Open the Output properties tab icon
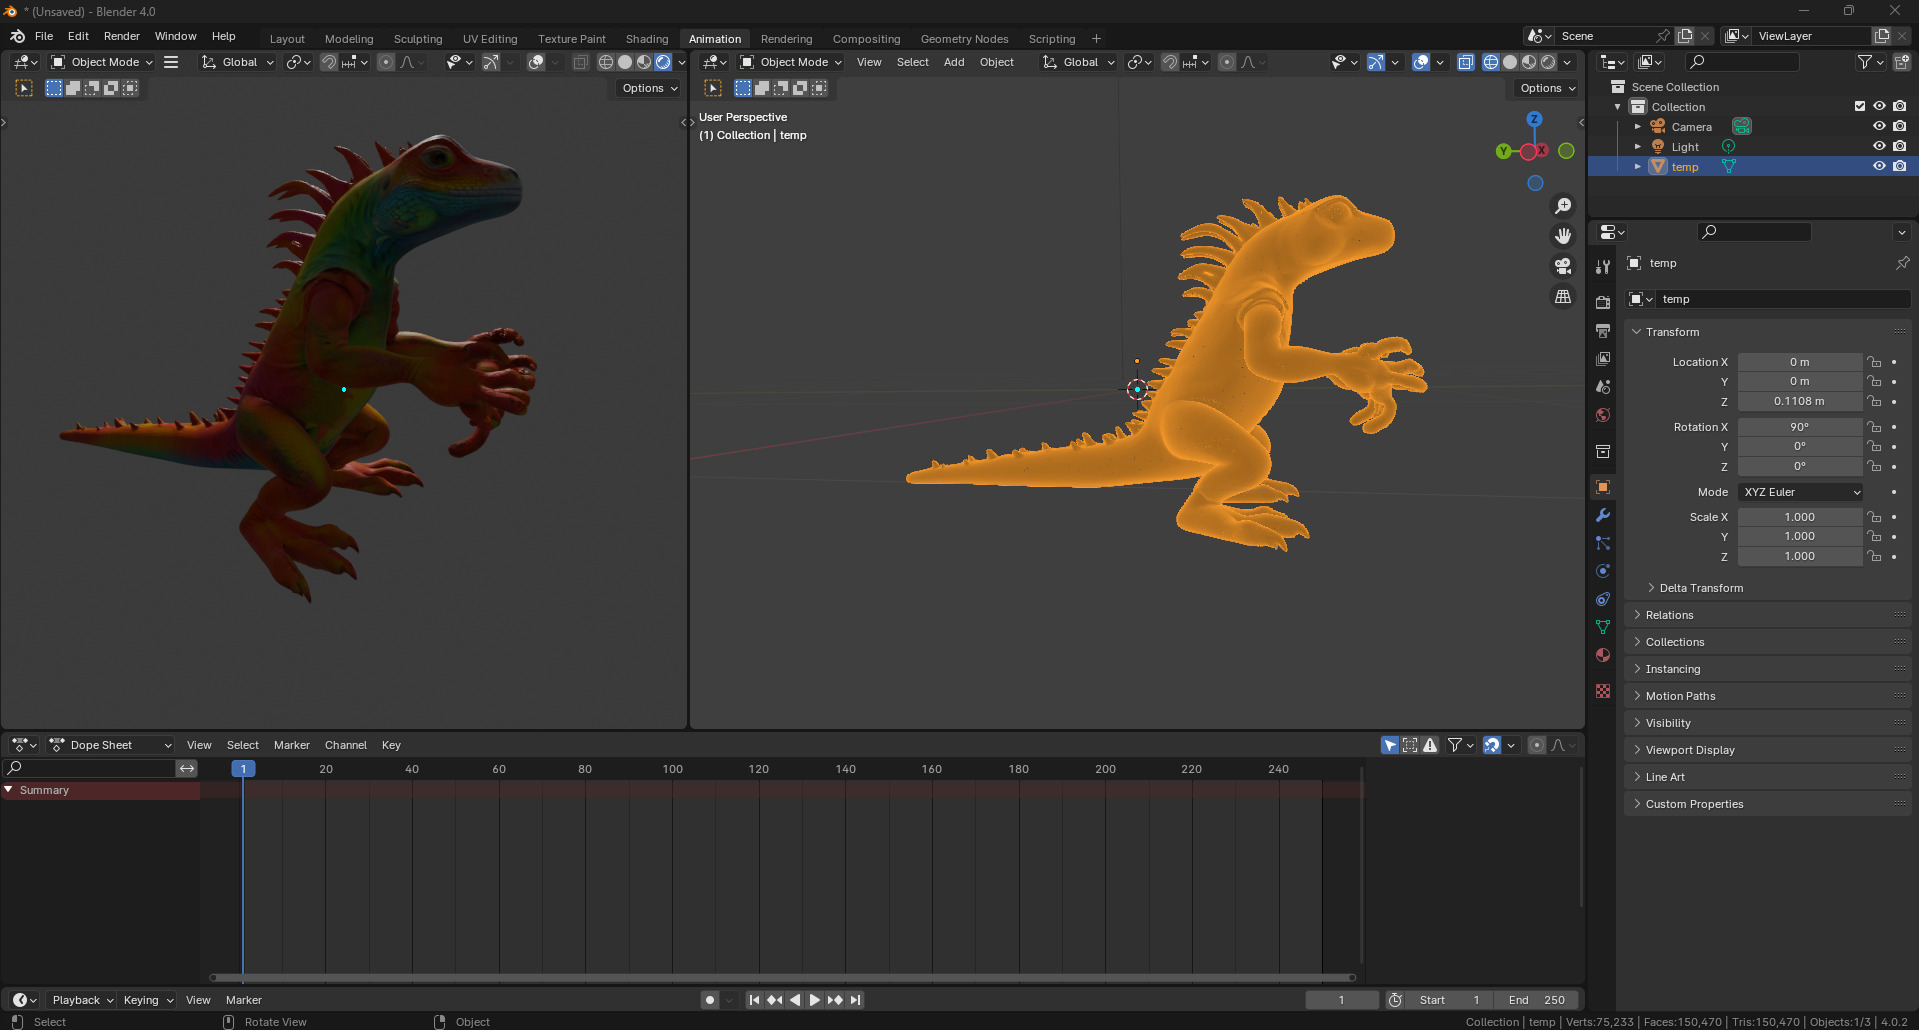Viewport: 1919px width, 1030px height. point(1603,331)
